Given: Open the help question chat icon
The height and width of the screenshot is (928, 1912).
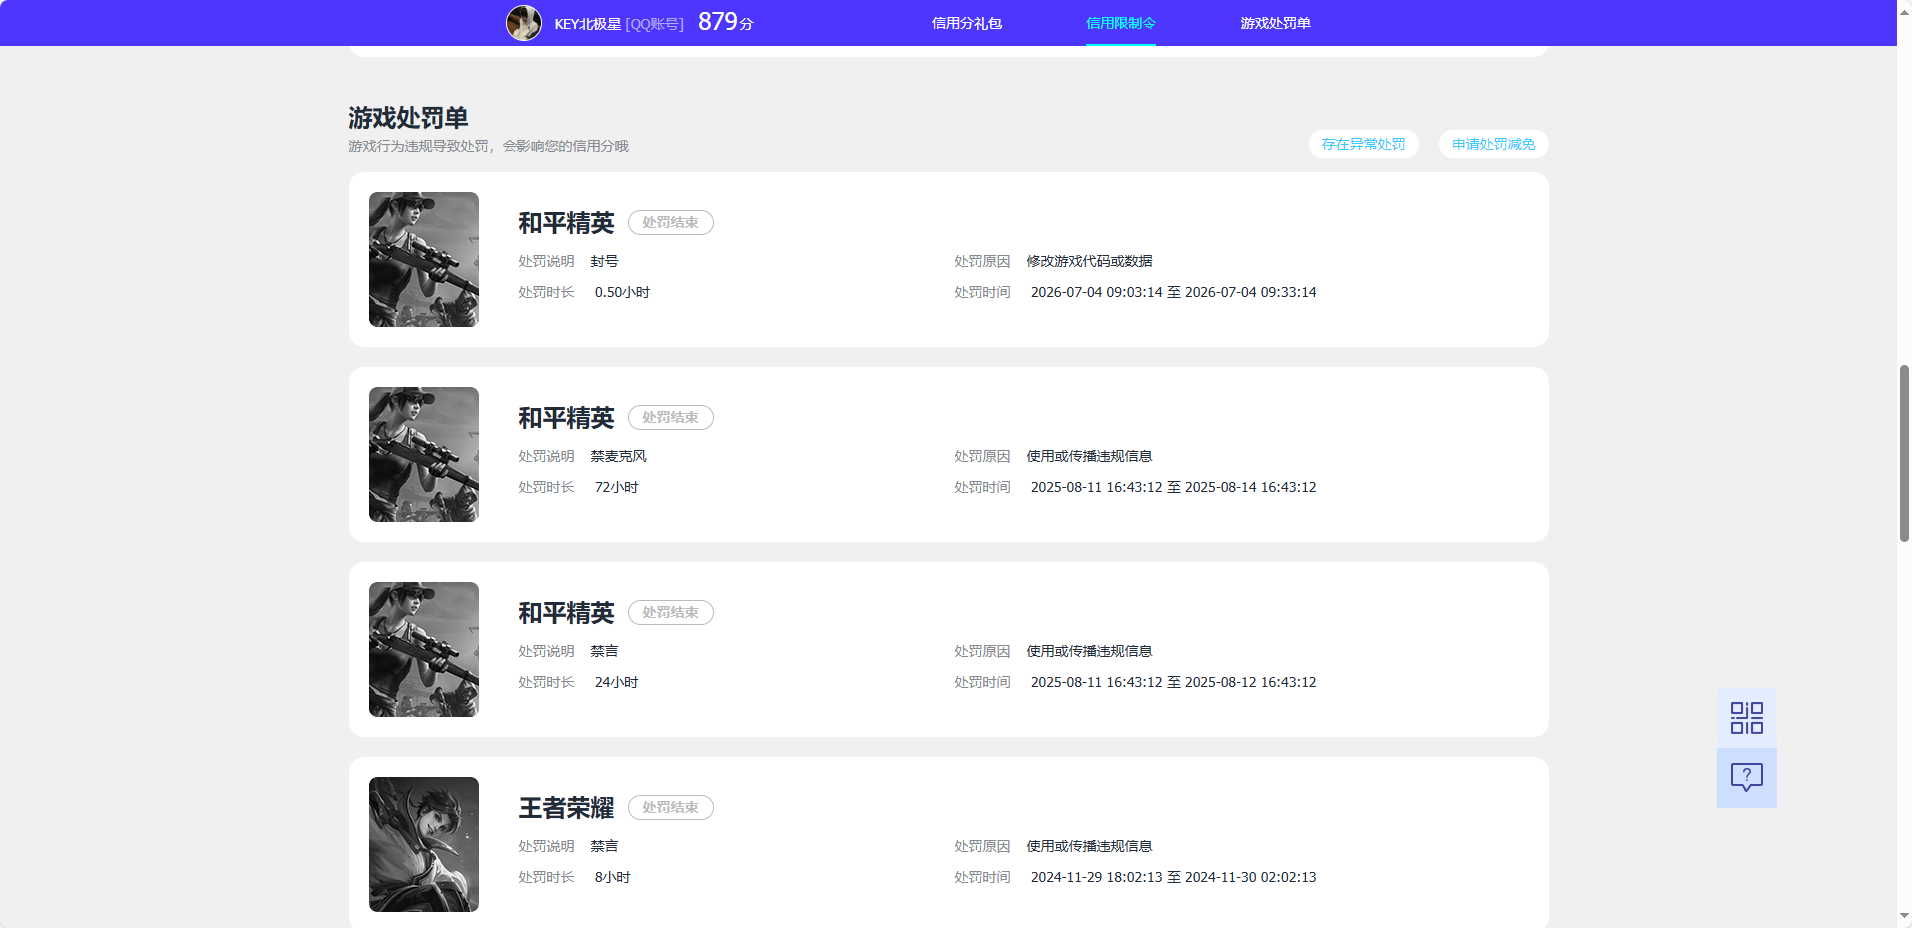Looking at the screenshot, I should [x=1746, y=777].
